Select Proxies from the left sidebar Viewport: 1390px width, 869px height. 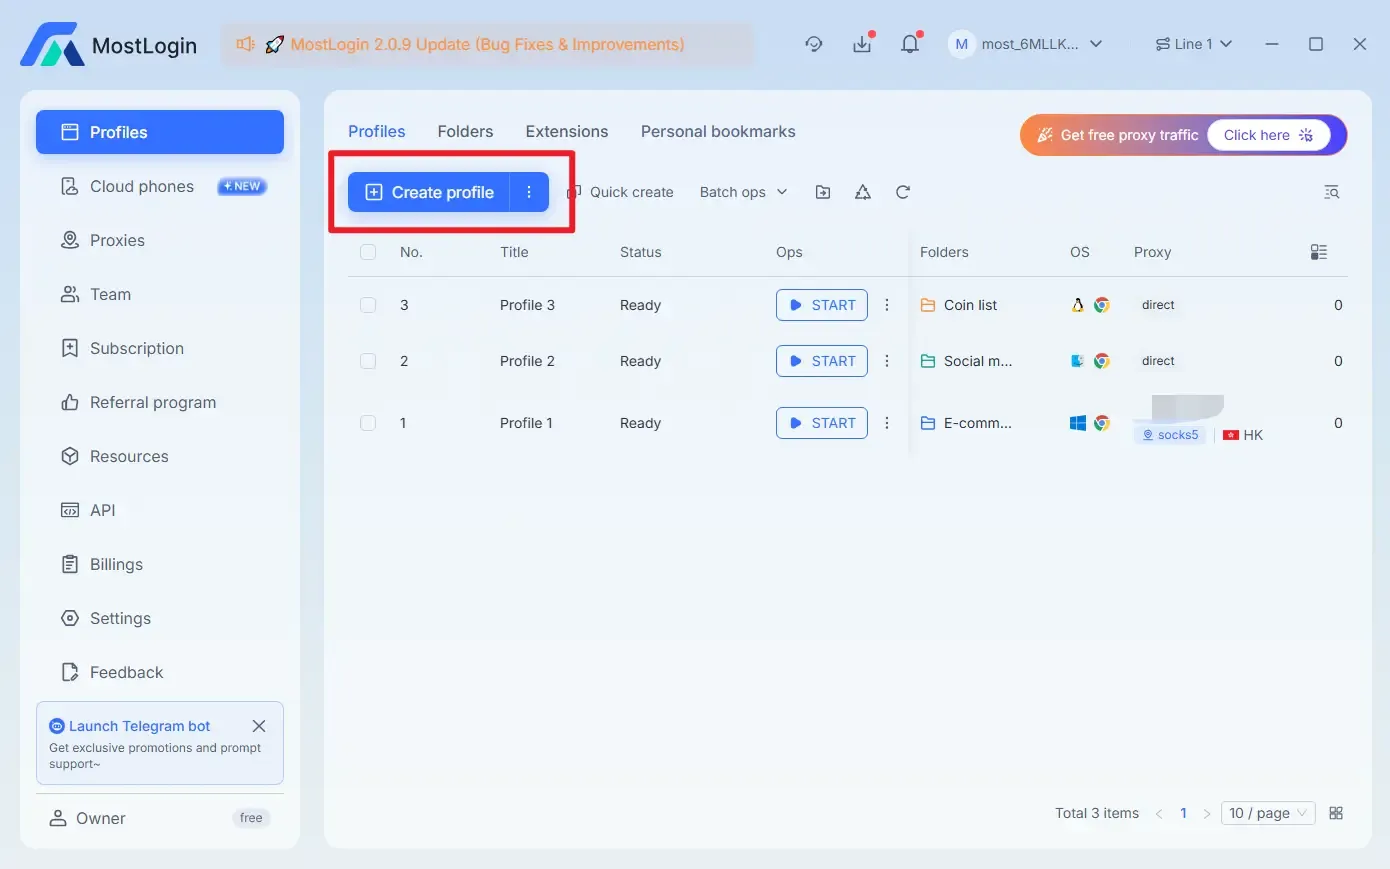pos(117,240)
